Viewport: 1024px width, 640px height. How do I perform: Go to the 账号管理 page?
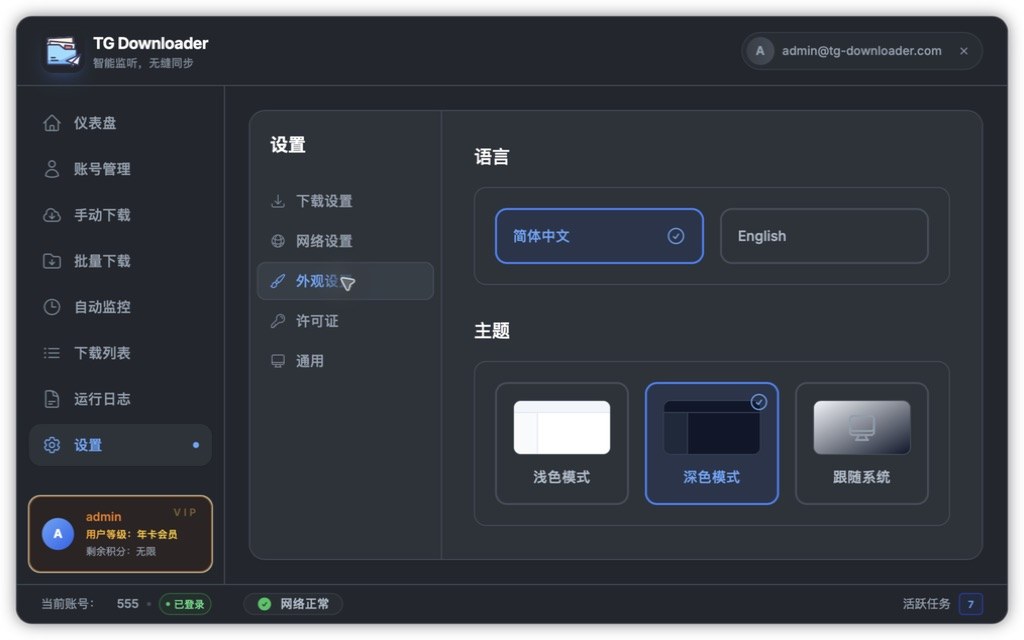pyautogui.click(x=120, y=169)
